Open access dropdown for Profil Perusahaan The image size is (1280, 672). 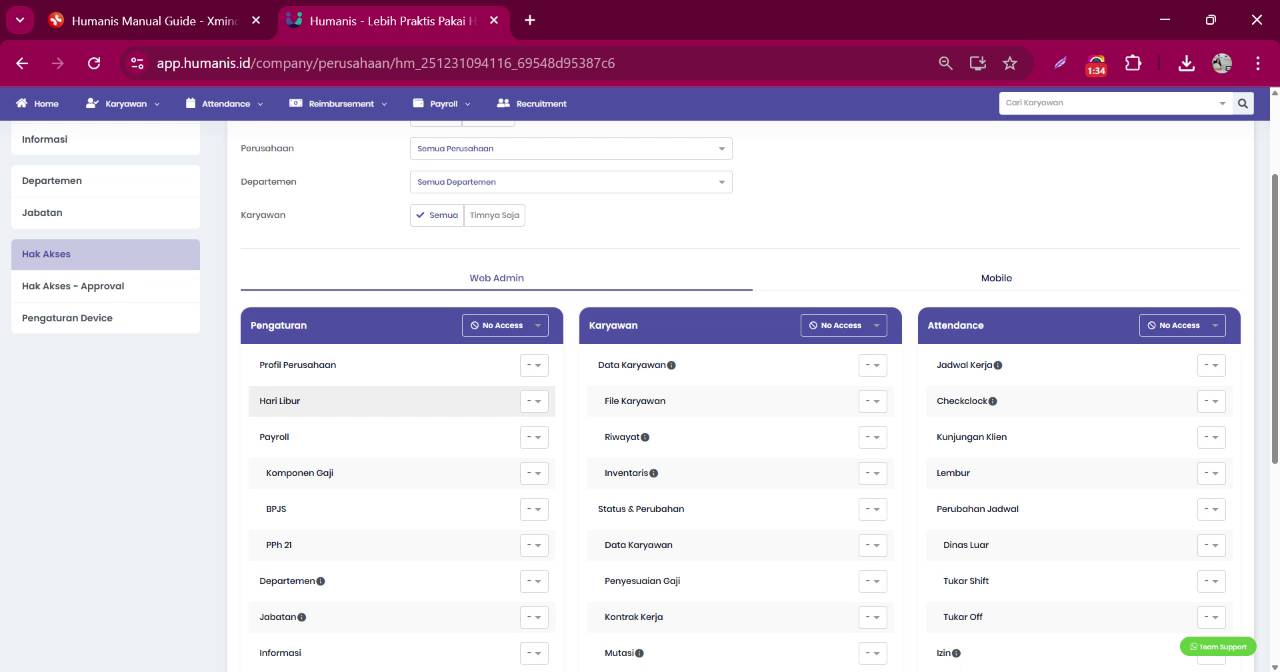(534, 365)
